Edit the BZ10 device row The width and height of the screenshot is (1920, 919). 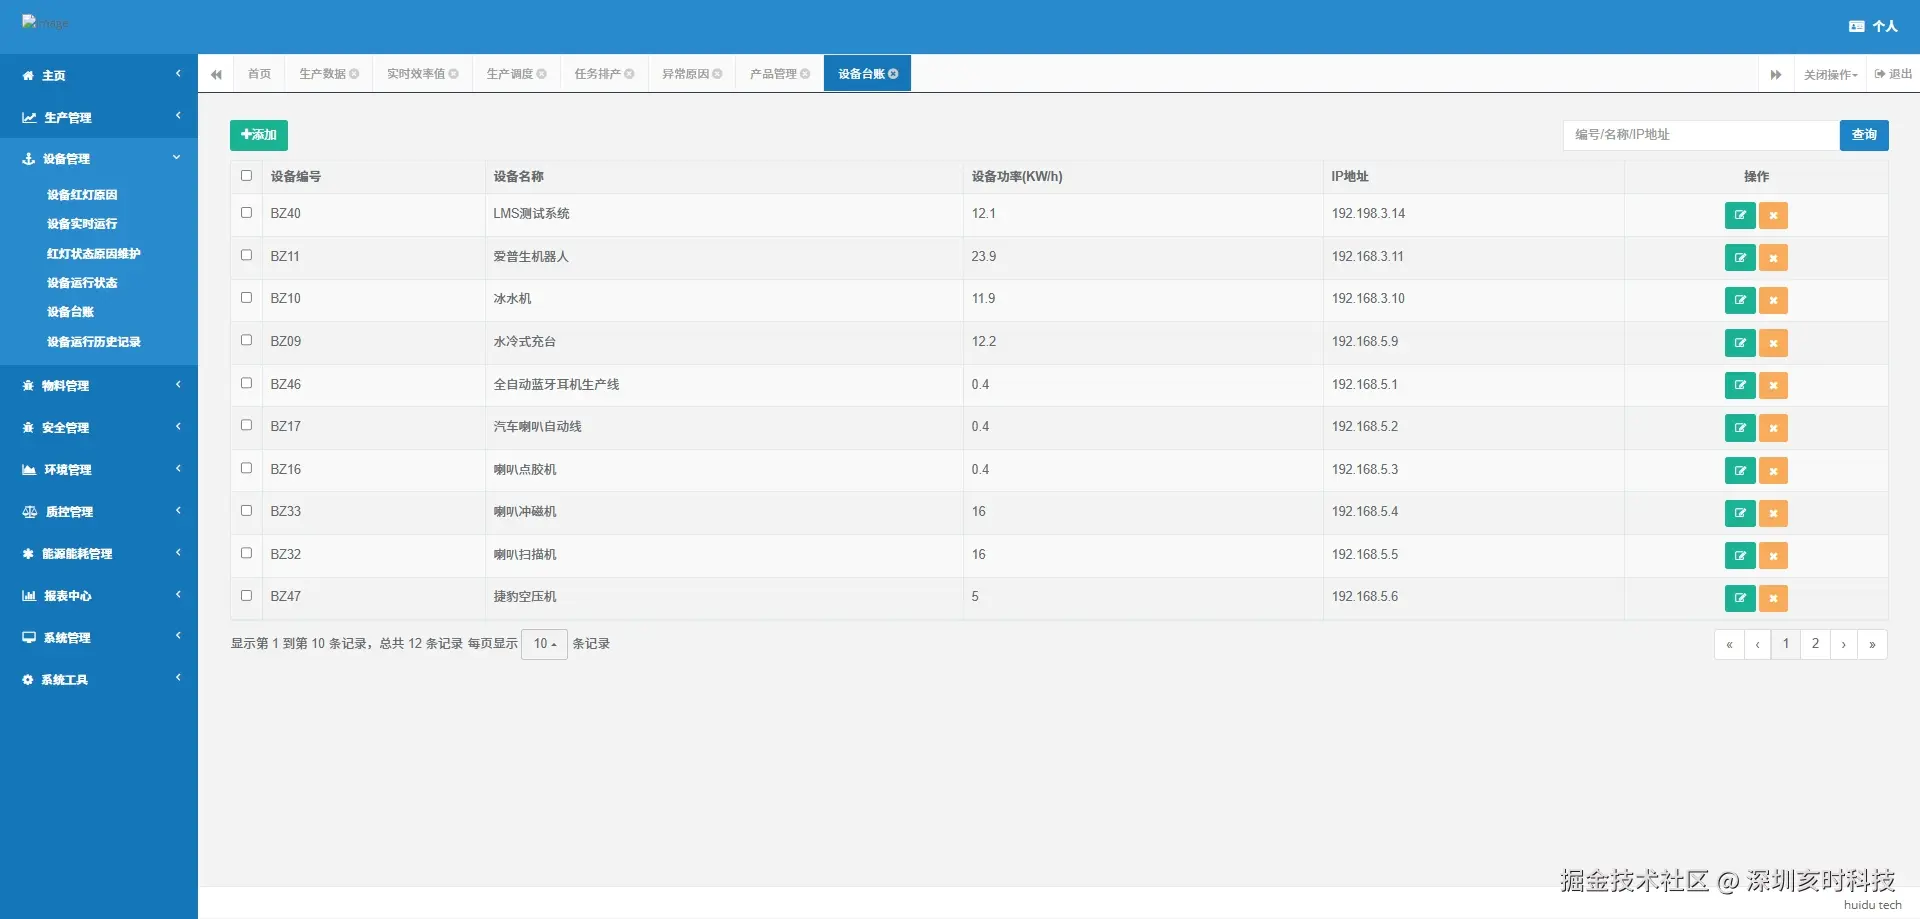tap(1740, 300)
